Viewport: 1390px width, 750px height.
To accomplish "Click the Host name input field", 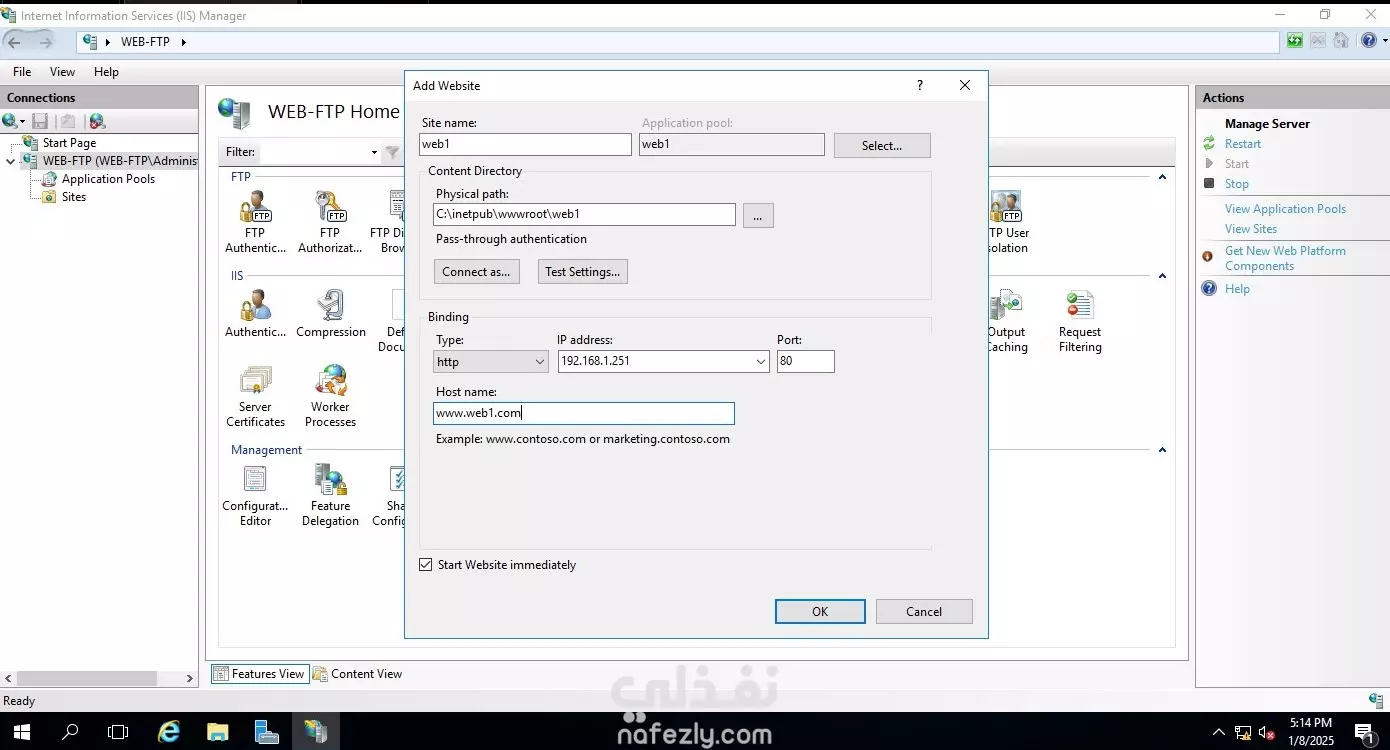I will click(x=584, y=413).
